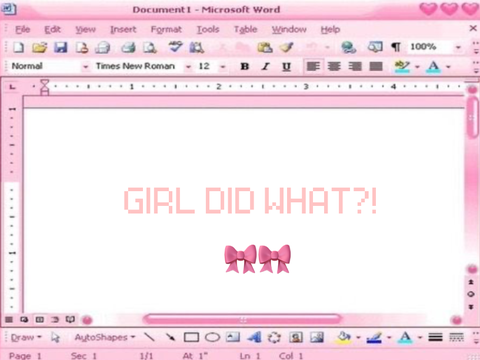Open the Help menu
This screenshot has height=360, width=480.
(x=330, y=29)
